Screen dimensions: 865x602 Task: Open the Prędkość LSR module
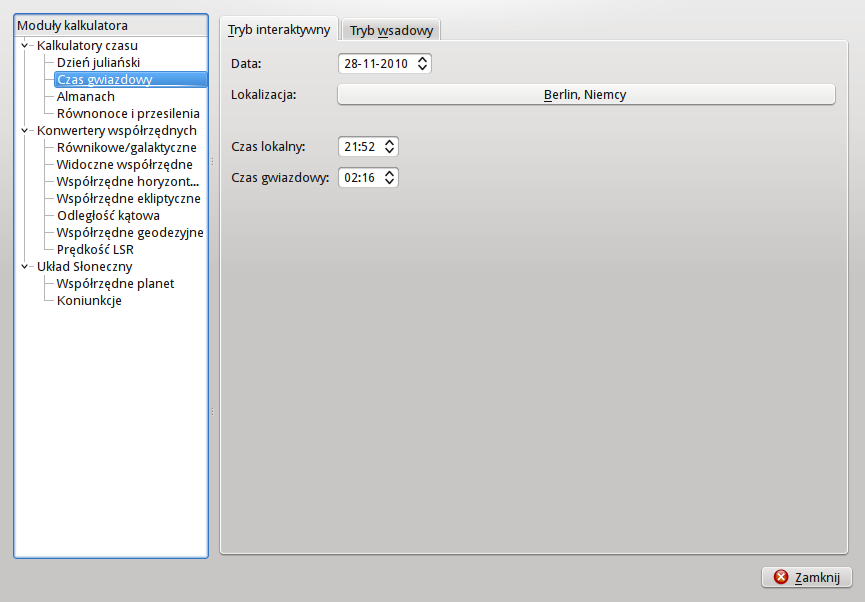[95, 249]
